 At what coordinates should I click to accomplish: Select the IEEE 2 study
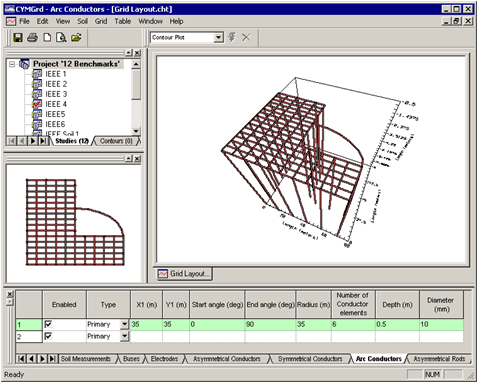click(56, 84)
